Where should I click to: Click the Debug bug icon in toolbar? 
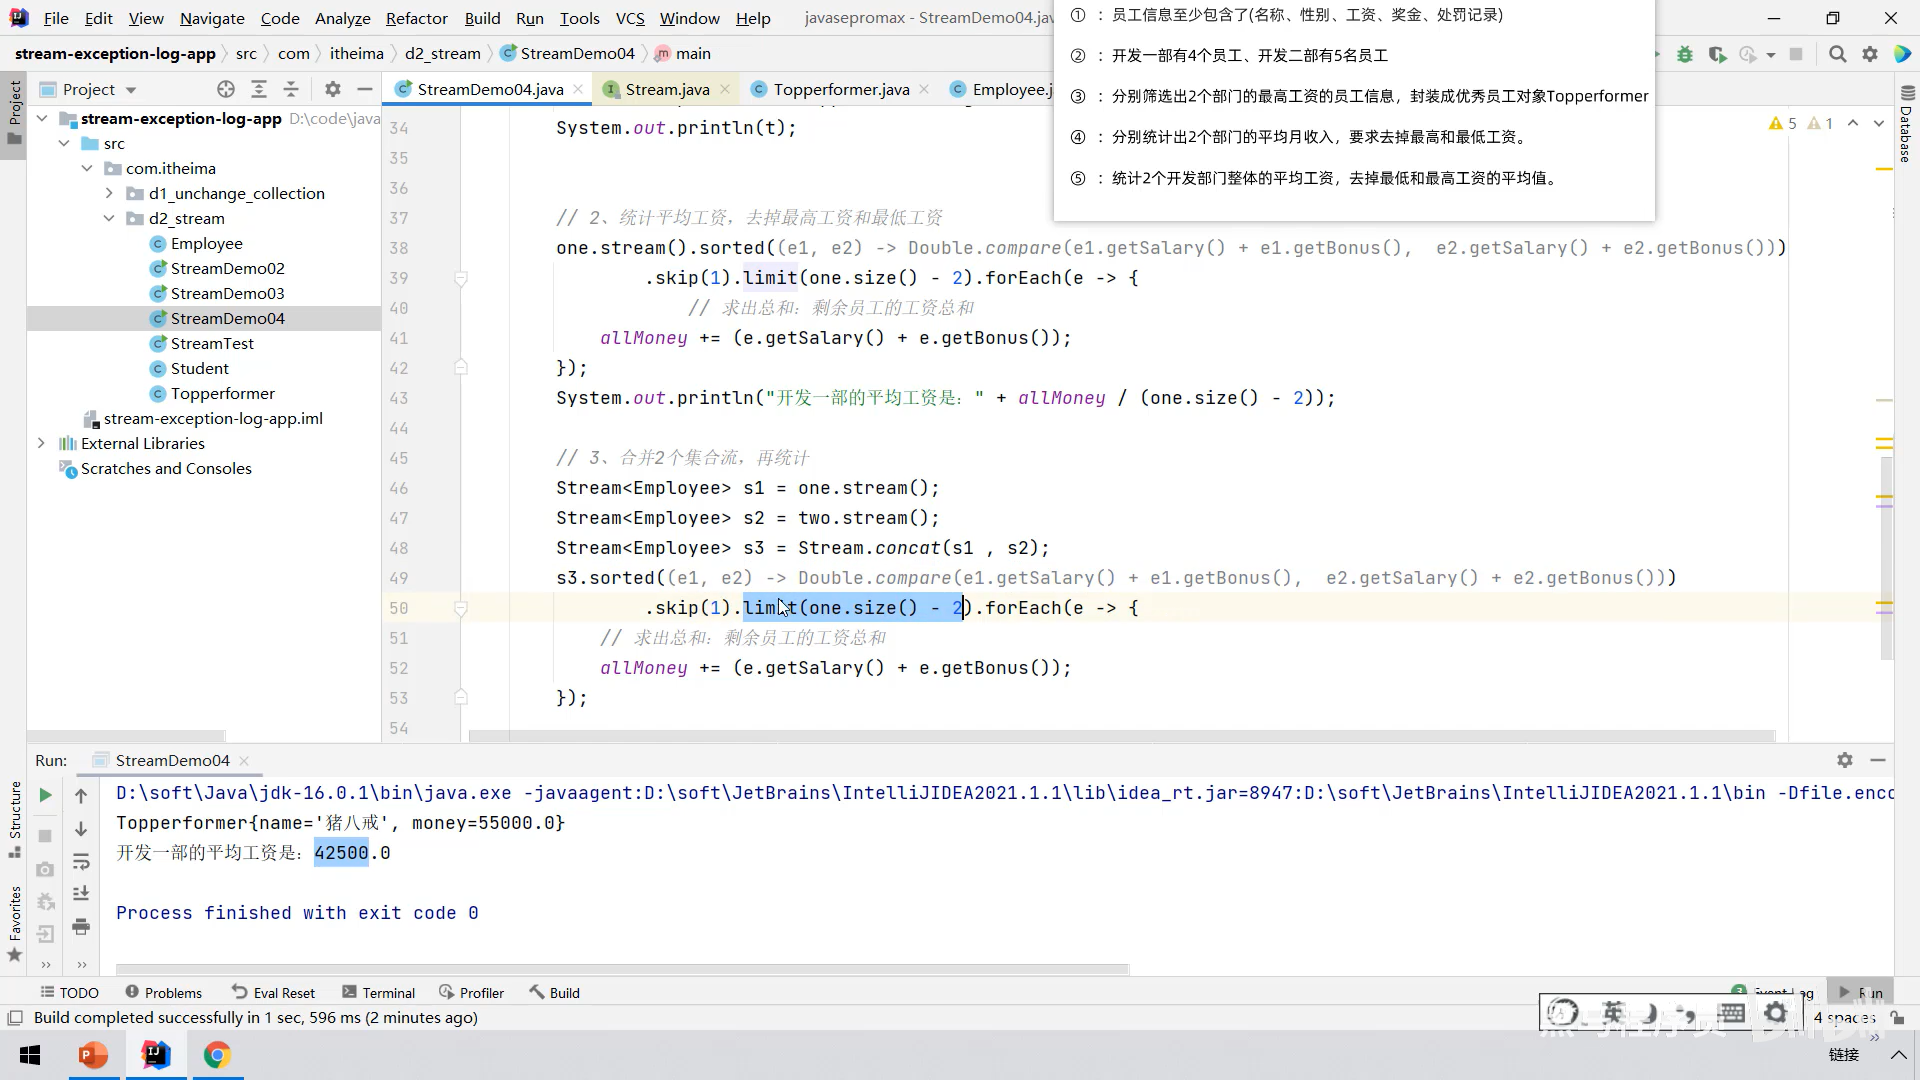click(x=1685, y=54)
